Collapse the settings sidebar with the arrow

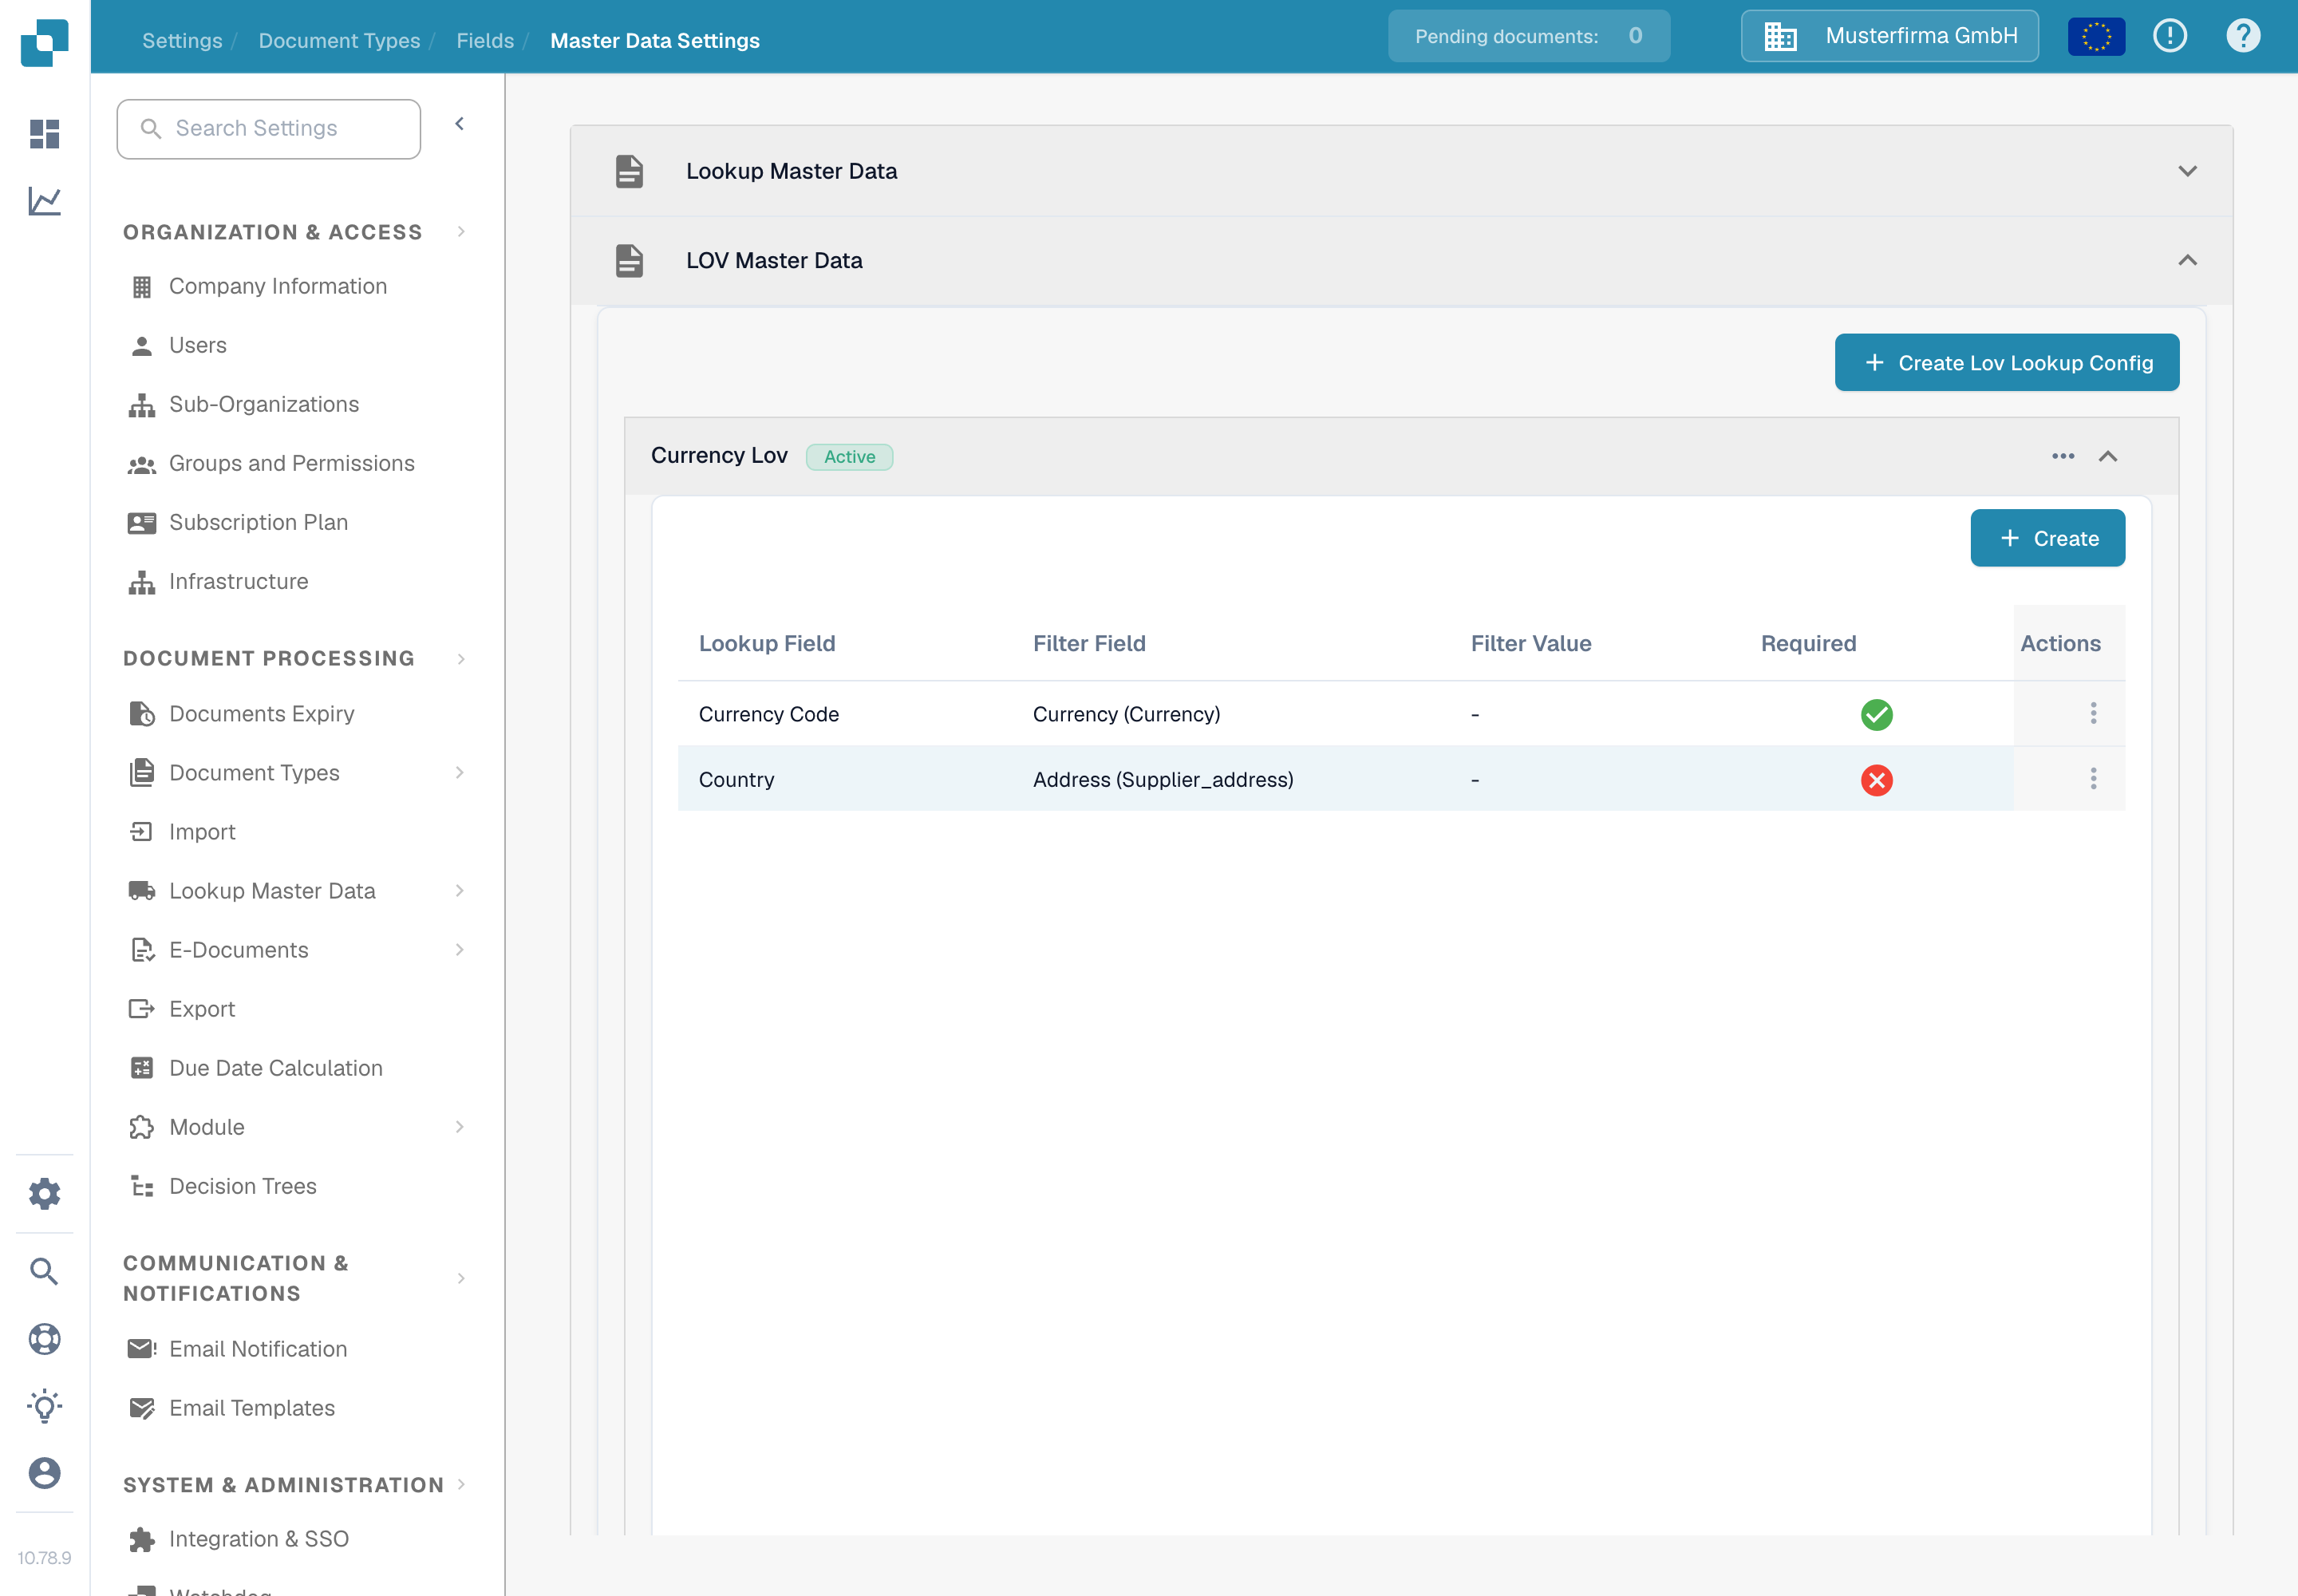pos(460,124)
